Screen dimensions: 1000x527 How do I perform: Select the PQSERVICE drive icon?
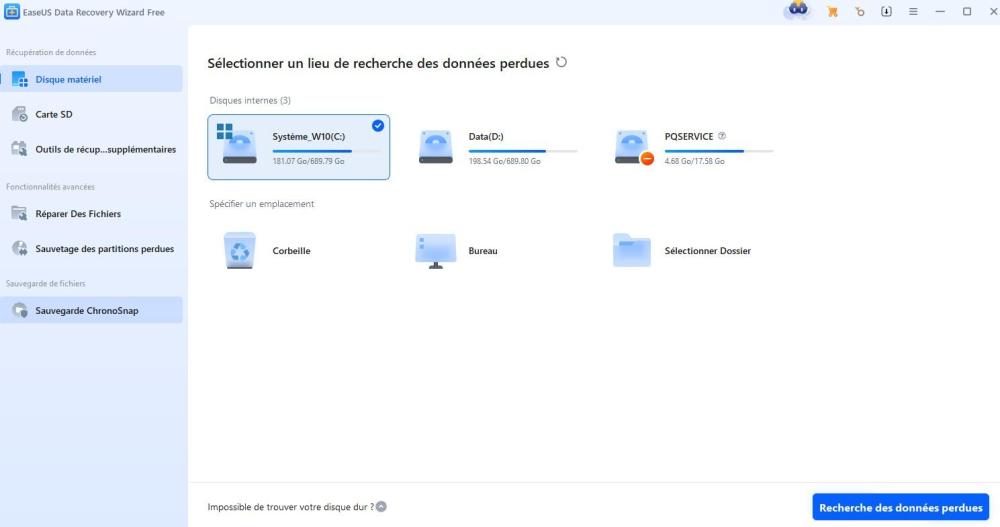634,148
